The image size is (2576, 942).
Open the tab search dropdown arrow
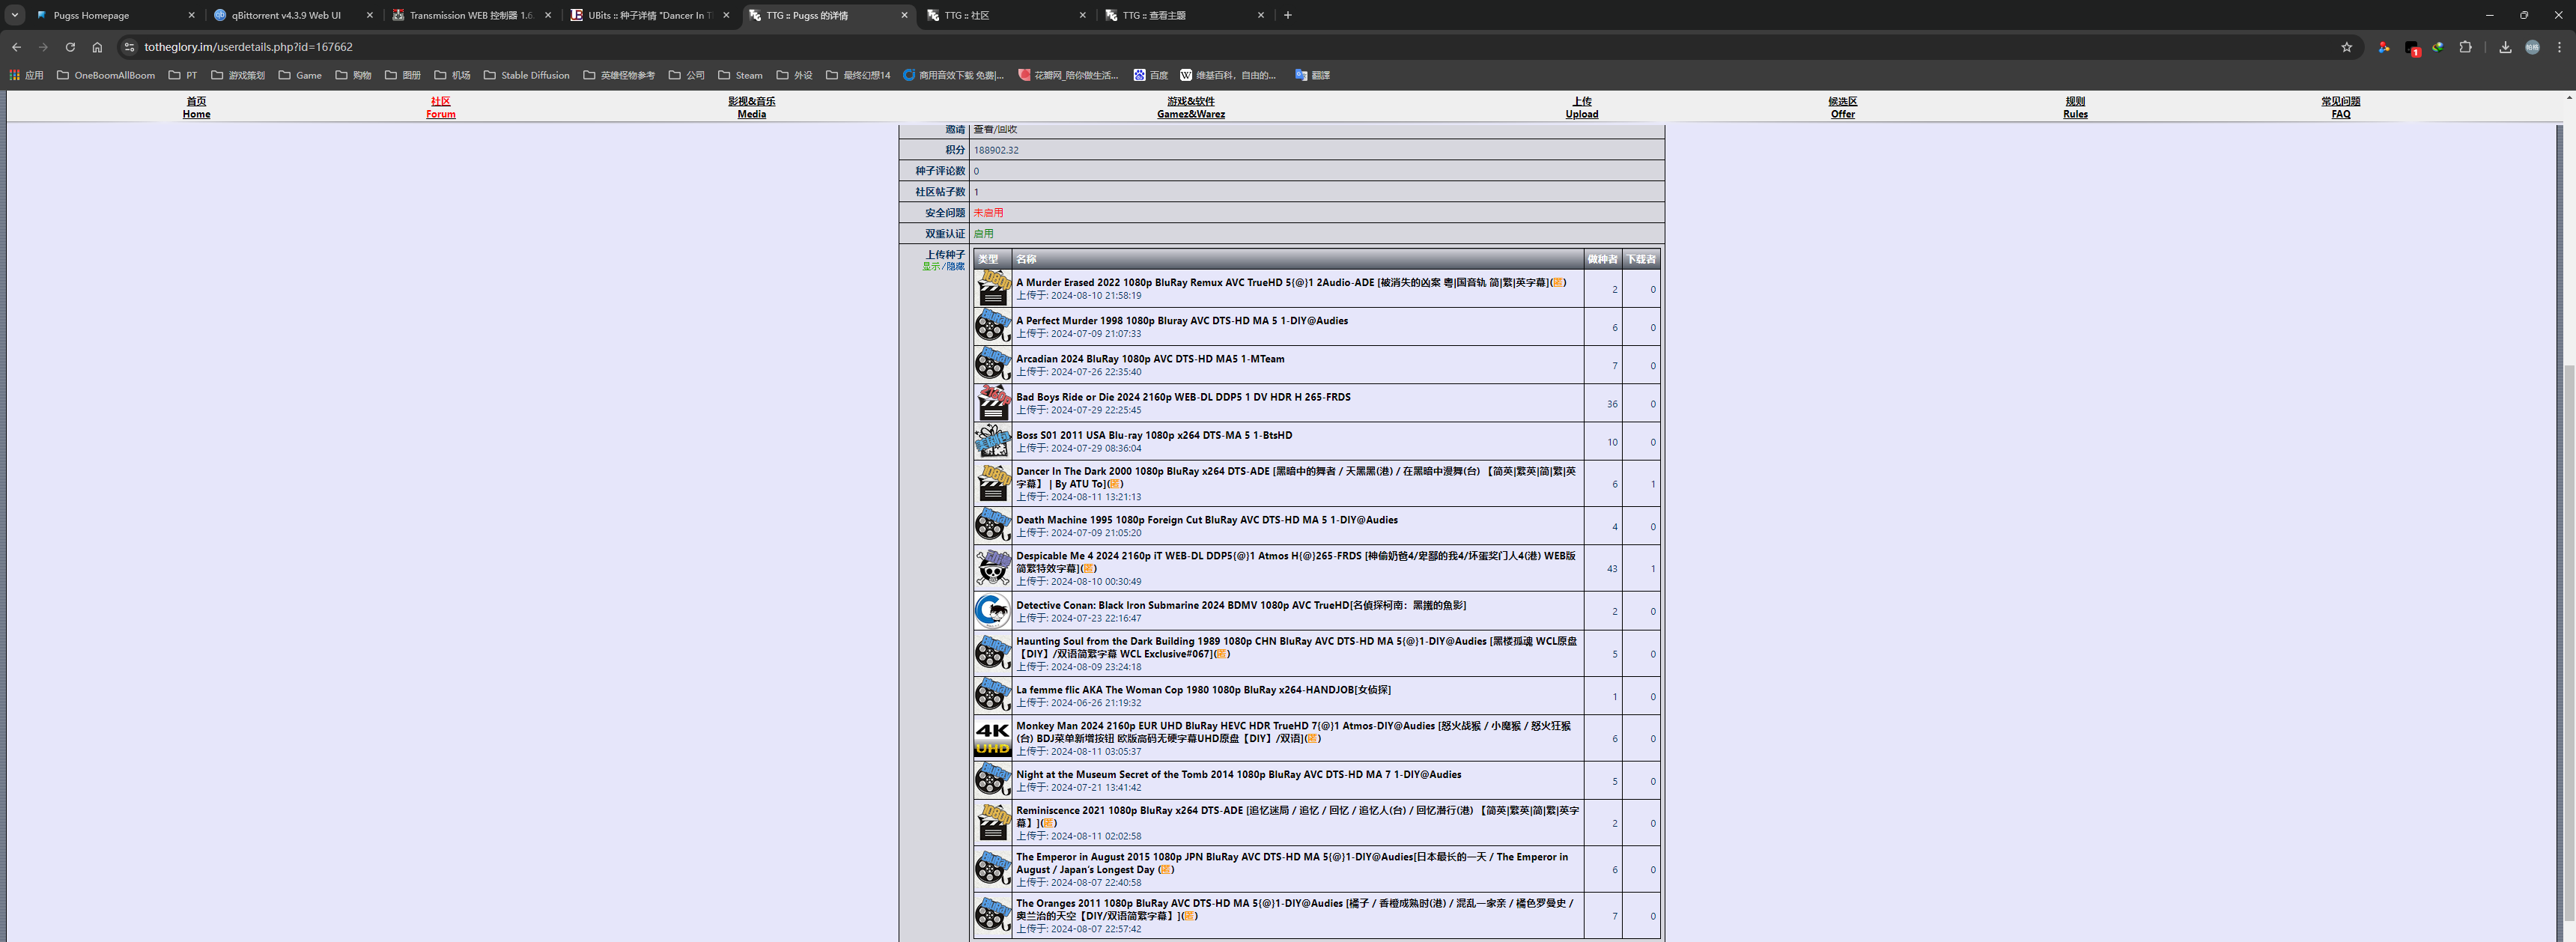[15, 15]
